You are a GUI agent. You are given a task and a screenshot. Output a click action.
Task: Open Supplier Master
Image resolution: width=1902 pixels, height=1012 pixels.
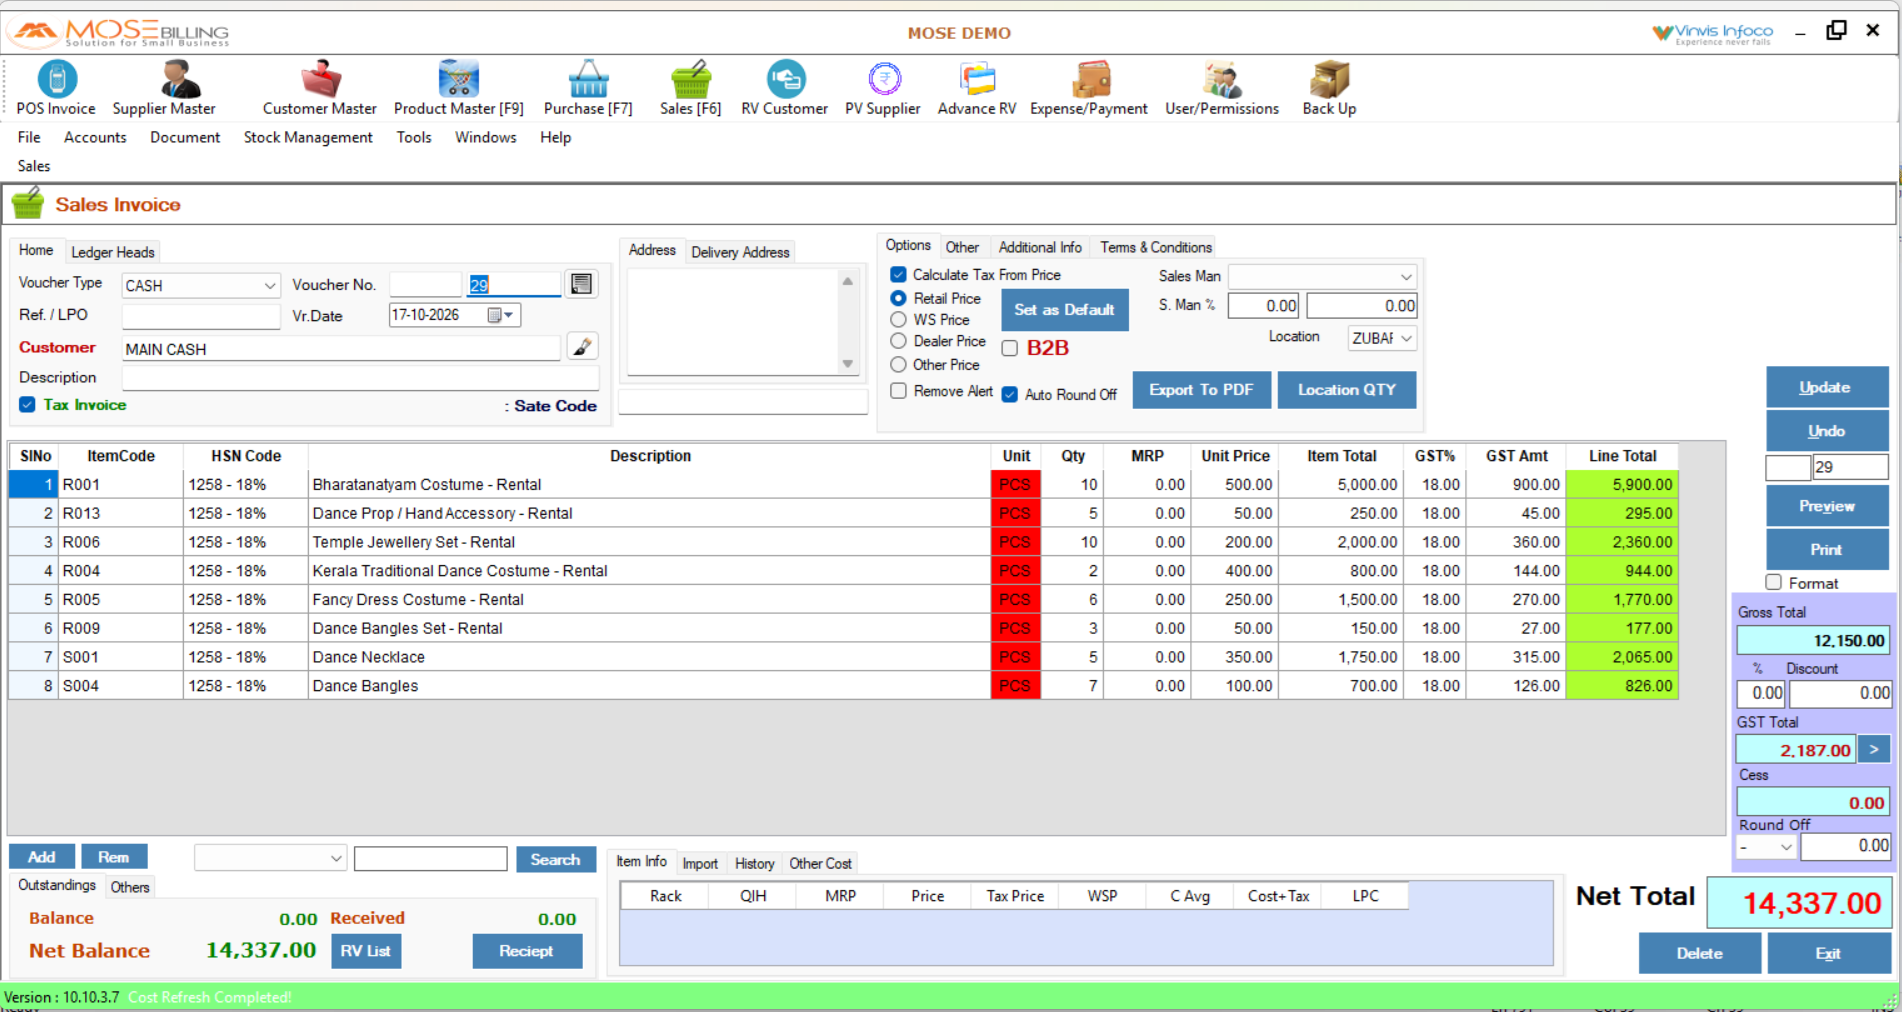(164, 88)
